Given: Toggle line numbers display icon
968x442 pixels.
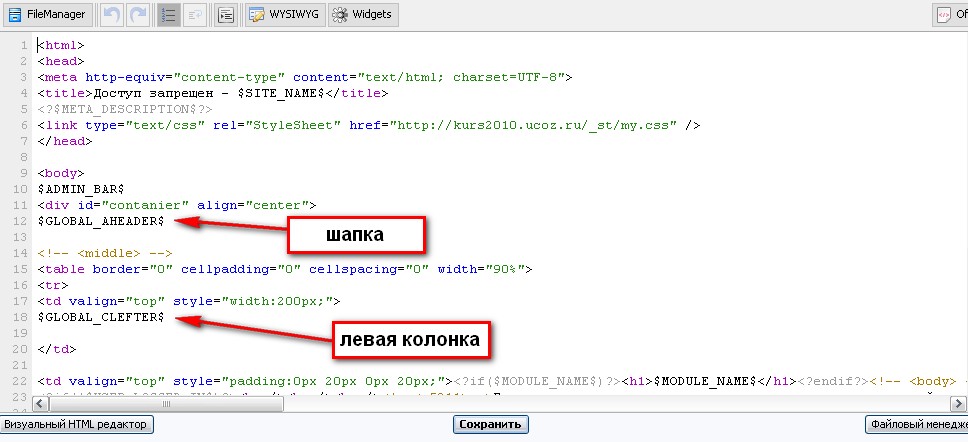Looking at the screenshot, I should click(169, 15).
